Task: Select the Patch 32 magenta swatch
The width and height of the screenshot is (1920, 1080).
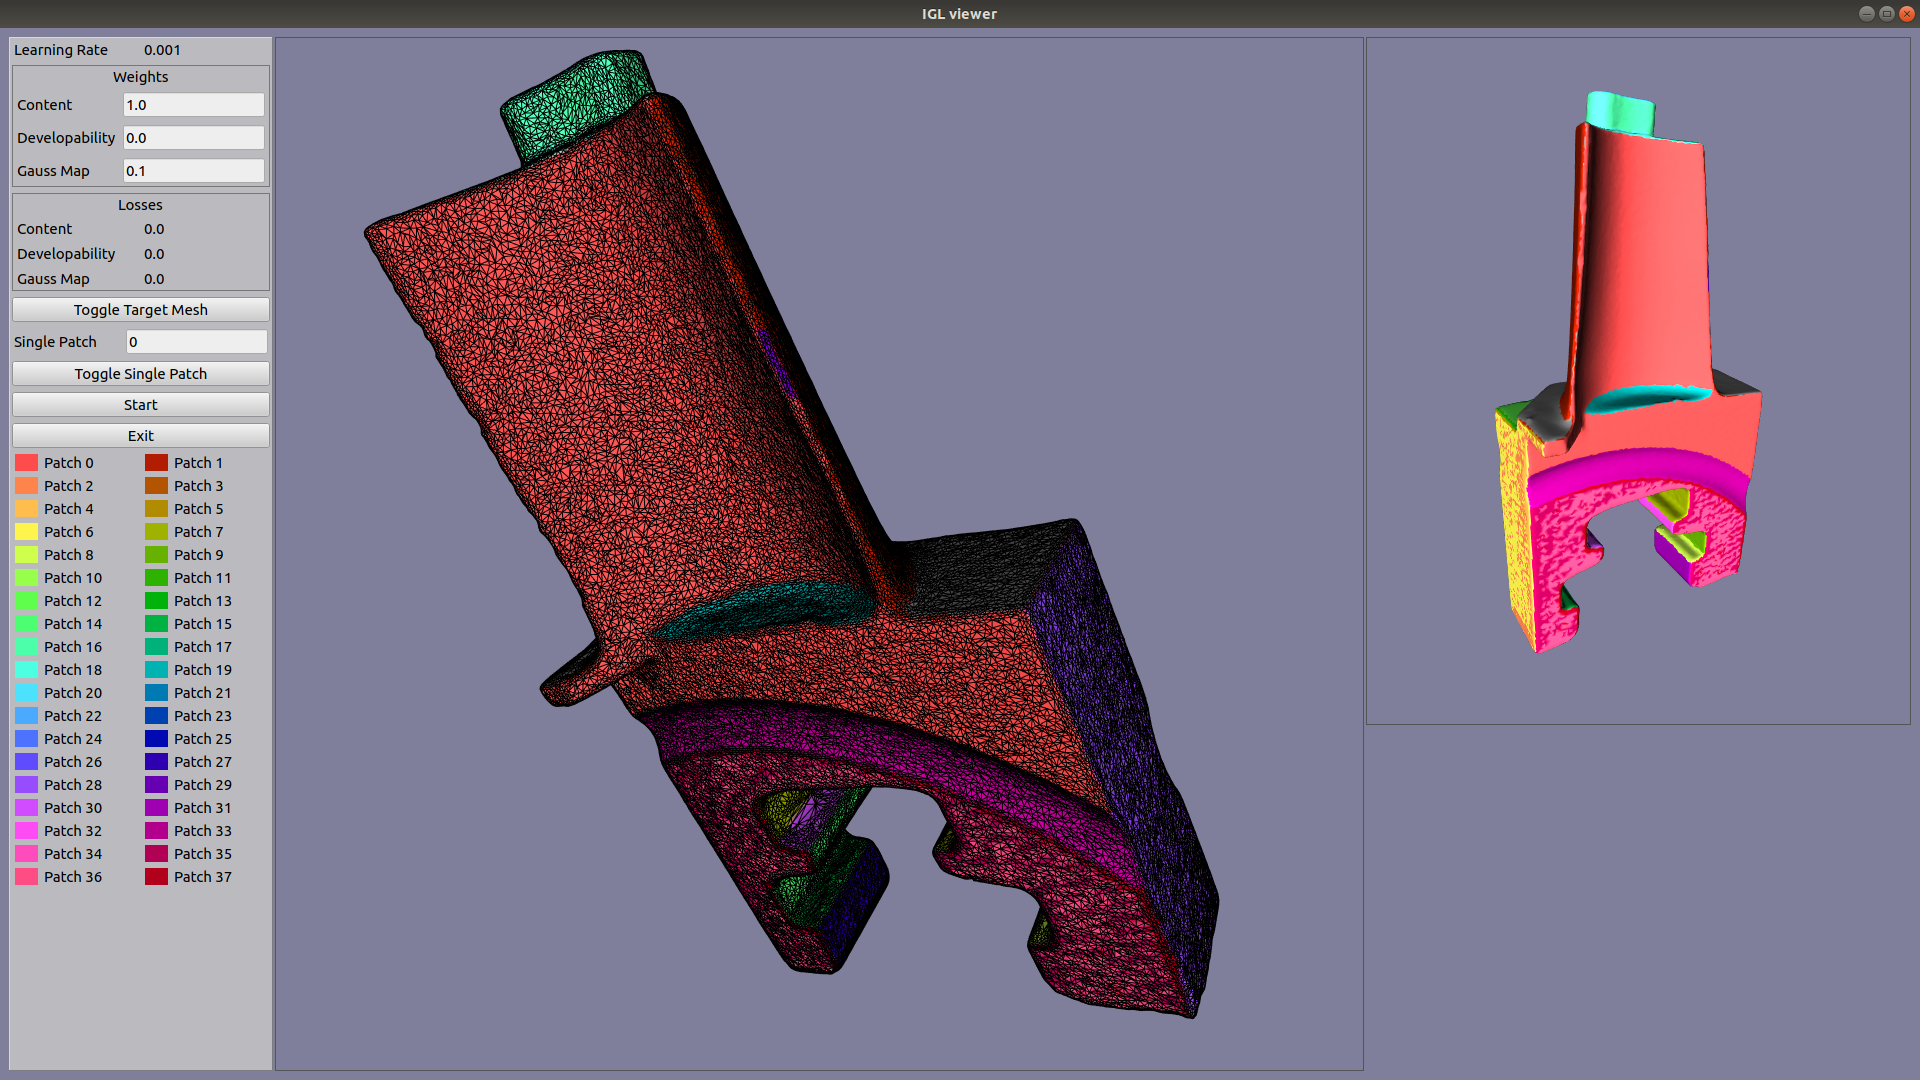Action: (26, 831)
